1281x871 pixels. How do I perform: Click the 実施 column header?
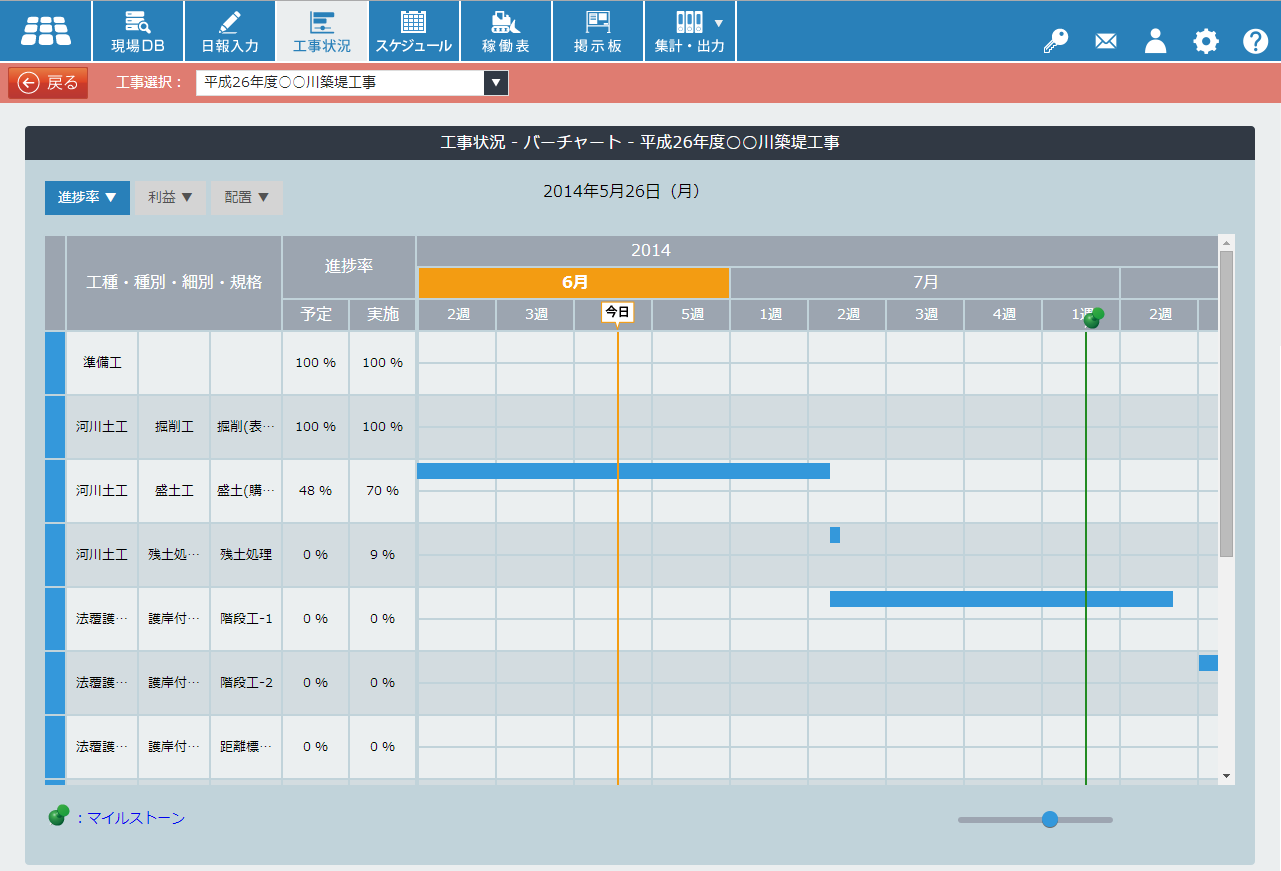(382, 314)
